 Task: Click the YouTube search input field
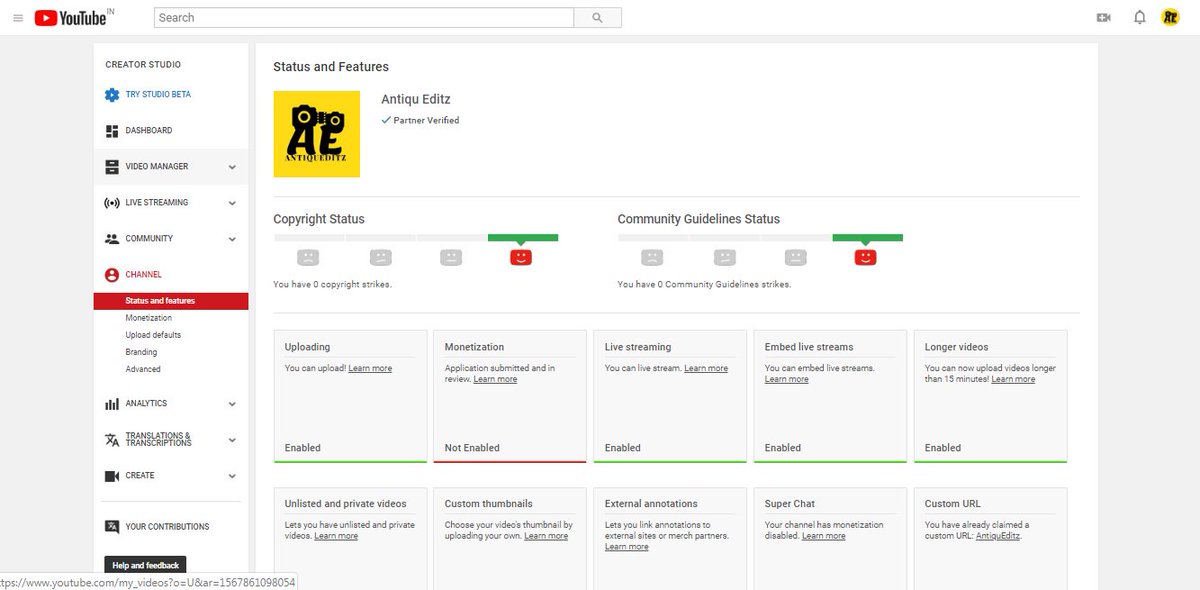(x=364, y=18)
